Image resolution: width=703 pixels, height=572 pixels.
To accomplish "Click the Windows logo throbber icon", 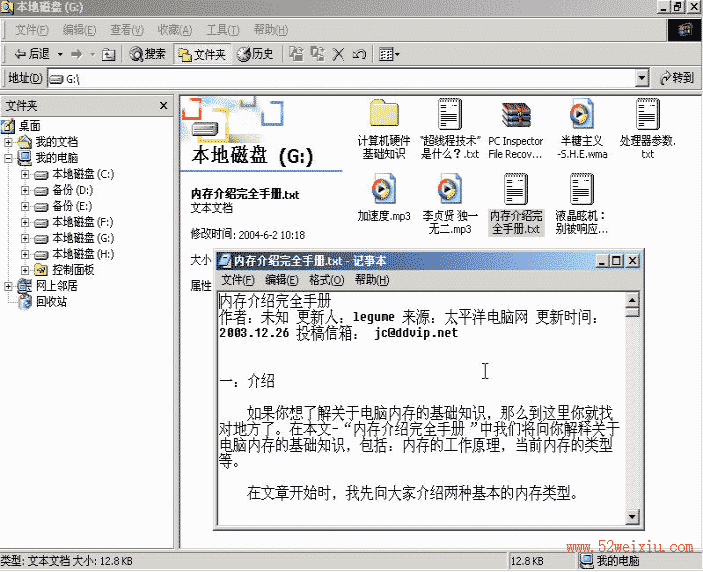I will coord(684,30).
